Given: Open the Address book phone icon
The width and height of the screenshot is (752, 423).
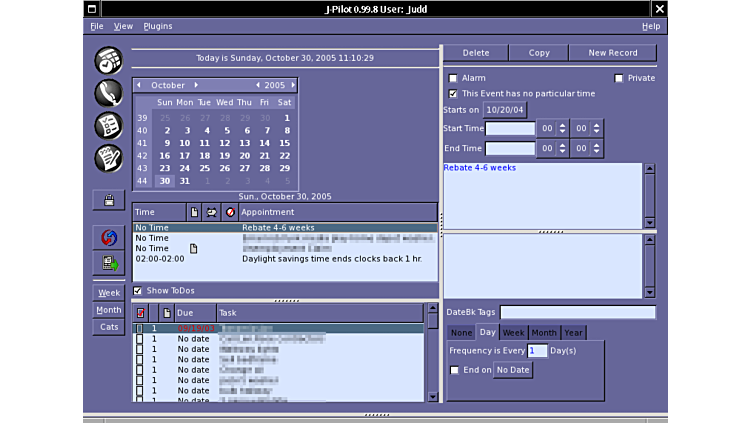Looking at the screenshot, I should (108, 93).
